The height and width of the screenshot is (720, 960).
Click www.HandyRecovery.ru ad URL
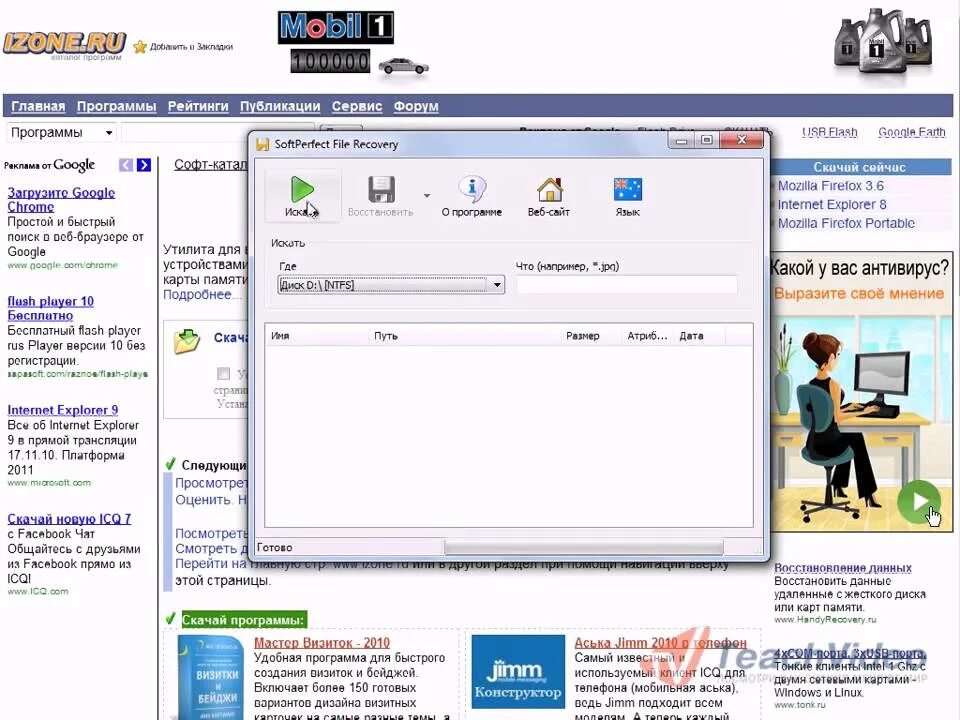pos(825,620)
